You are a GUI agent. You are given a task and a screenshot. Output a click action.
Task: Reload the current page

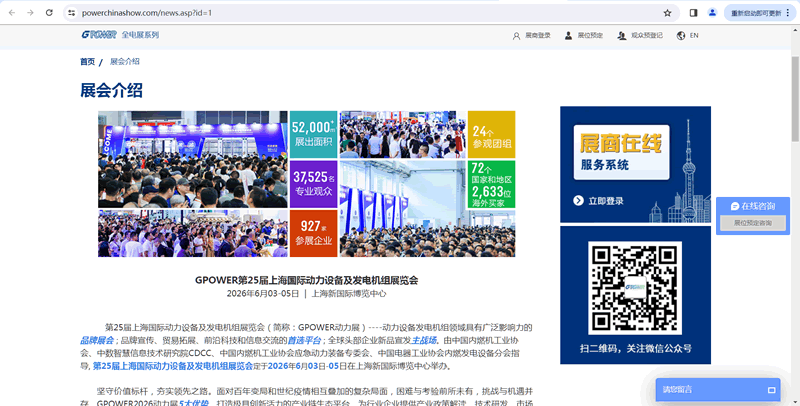coord(49,13)
